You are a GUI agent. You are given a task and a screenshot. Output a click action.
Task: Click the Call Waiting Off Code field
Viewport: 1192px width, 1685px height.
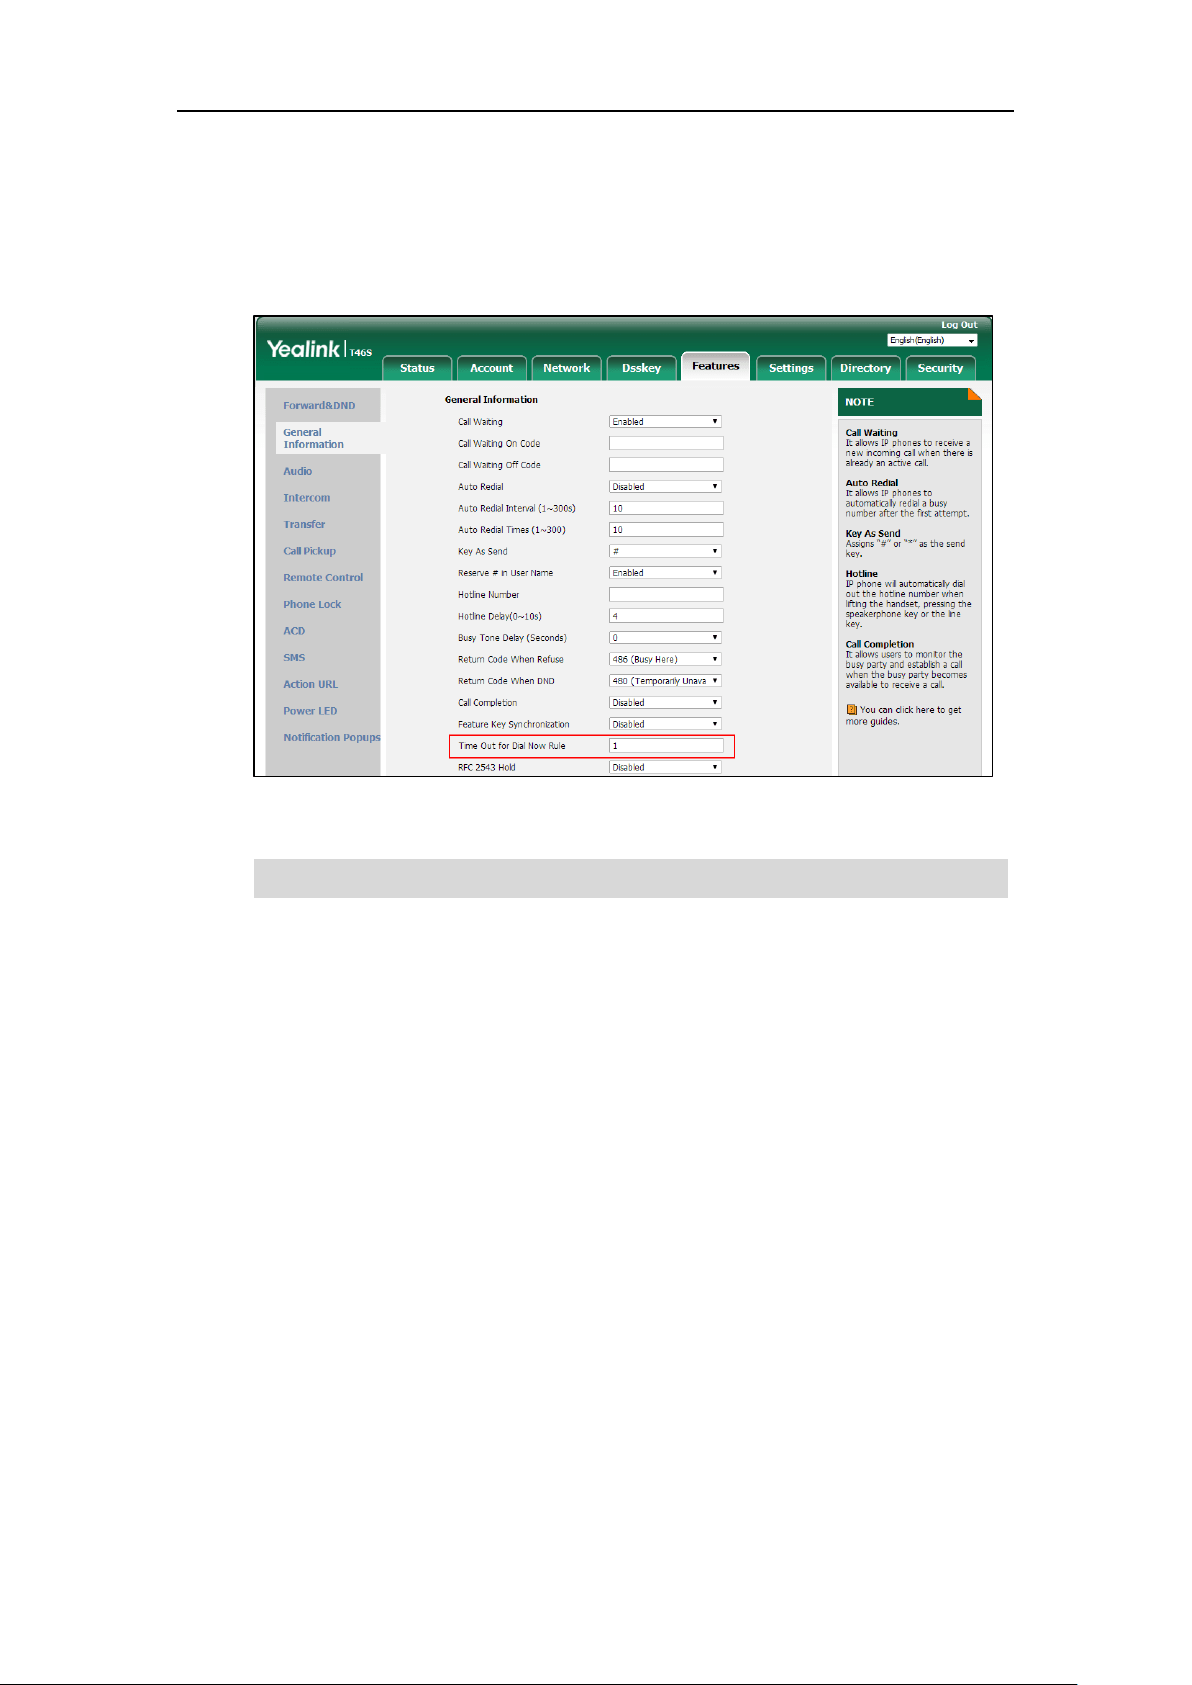(x=666, y=465)
